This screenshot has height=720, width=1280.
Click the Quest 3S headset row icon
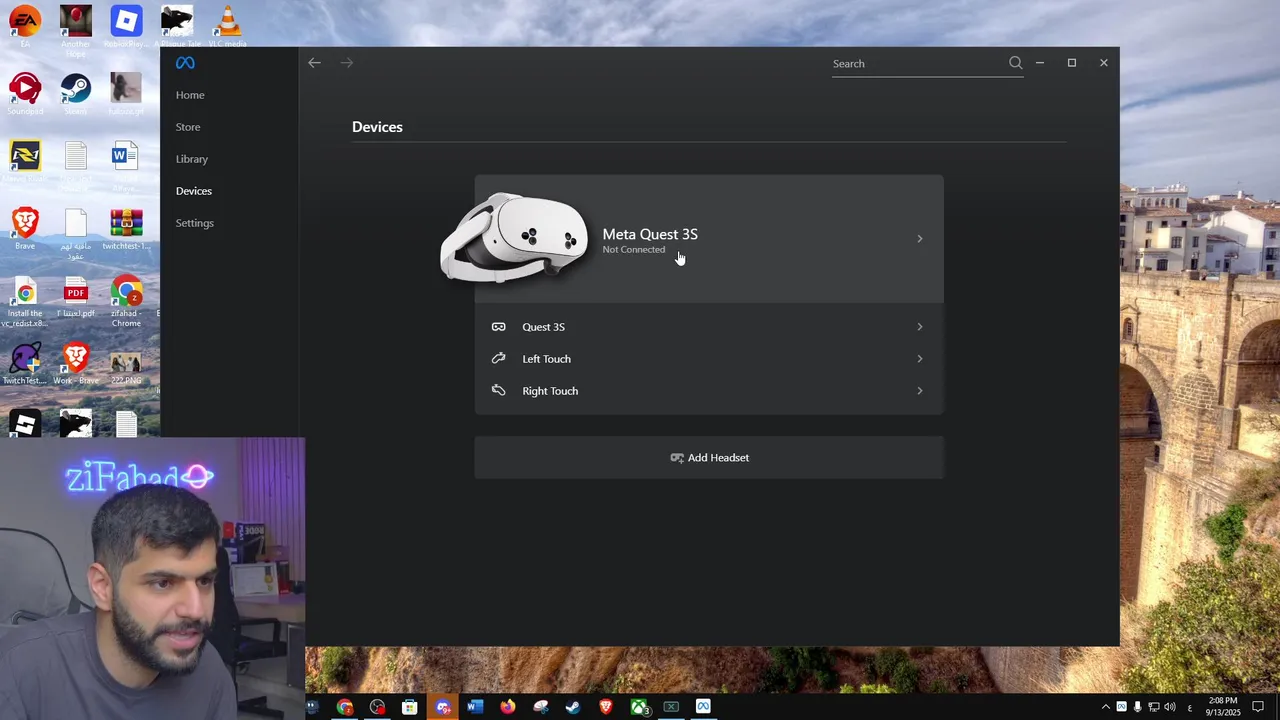click(498, 327)
